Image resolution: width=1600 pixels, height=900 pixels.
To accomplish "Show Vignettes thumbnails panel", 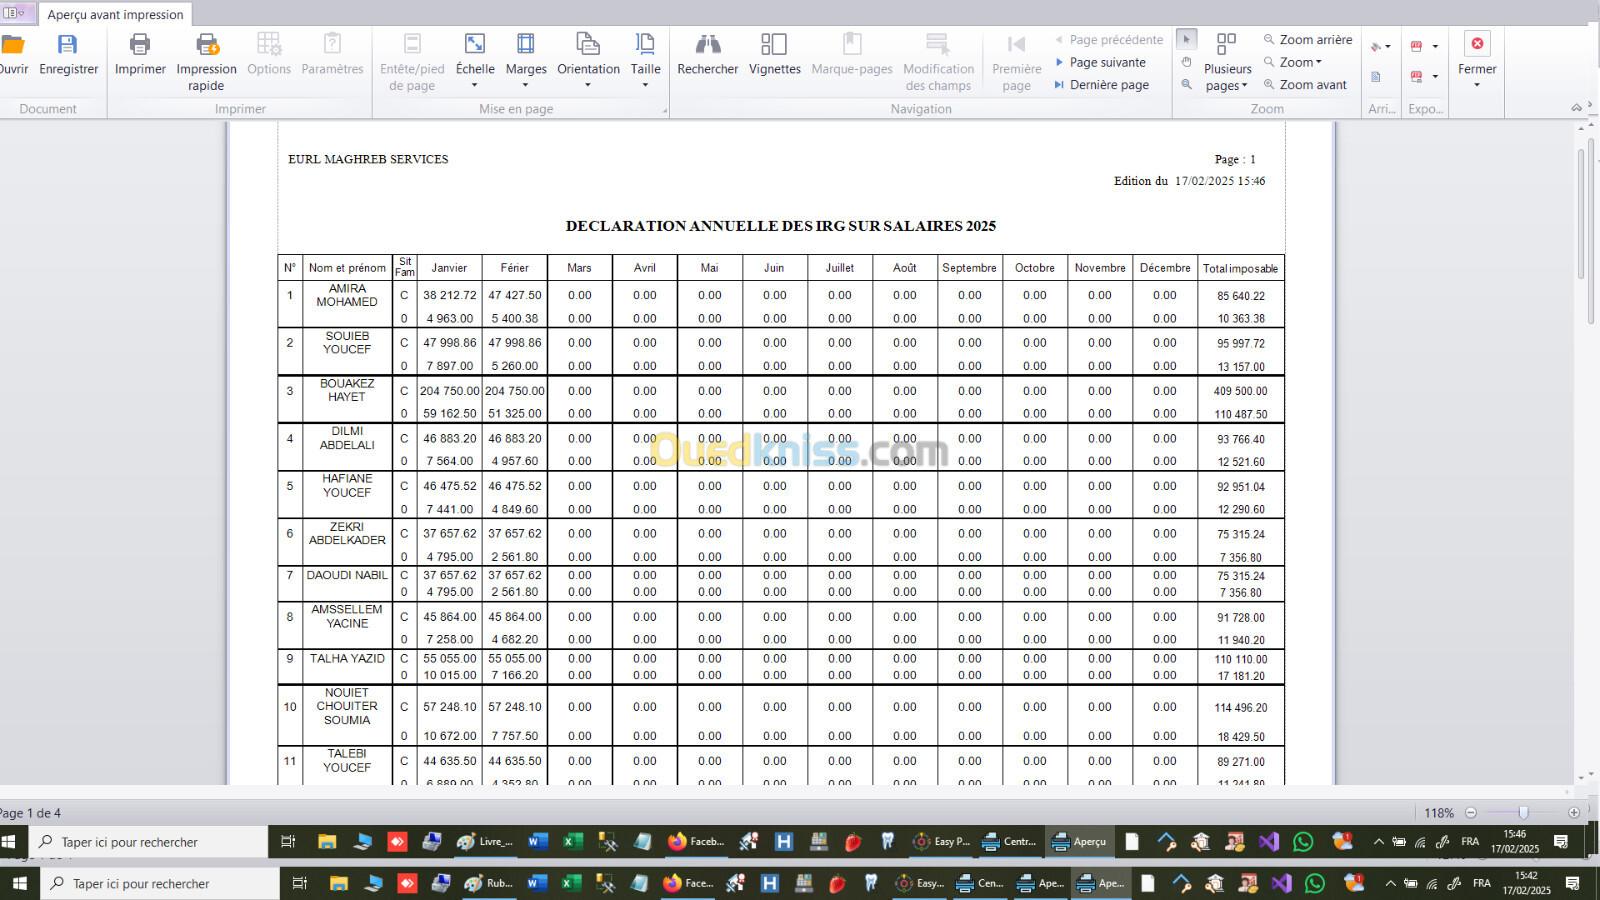I will point(774,45).
